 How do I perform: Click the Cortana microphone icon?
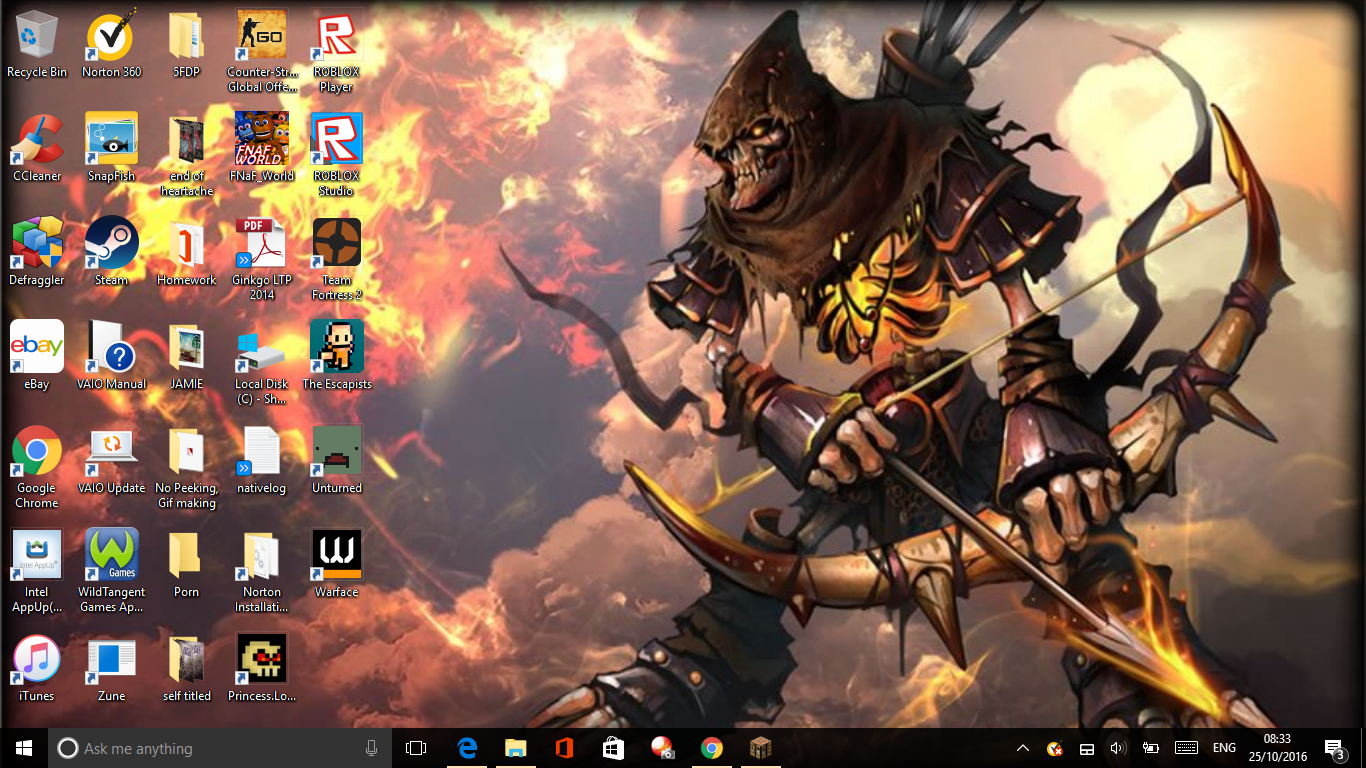click(x=372, y=748)
